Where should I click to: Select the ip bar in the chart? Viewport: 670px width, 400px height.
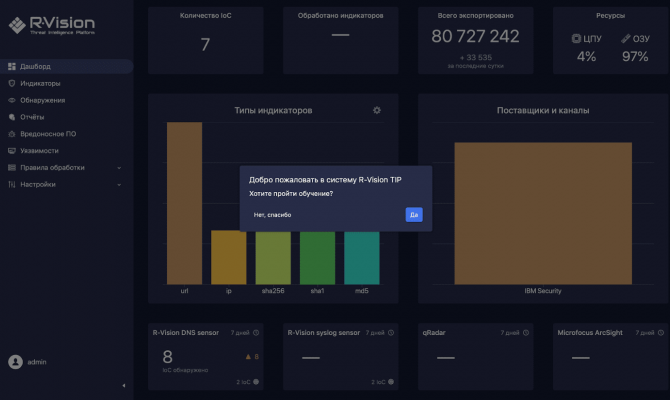click(229, 257)
